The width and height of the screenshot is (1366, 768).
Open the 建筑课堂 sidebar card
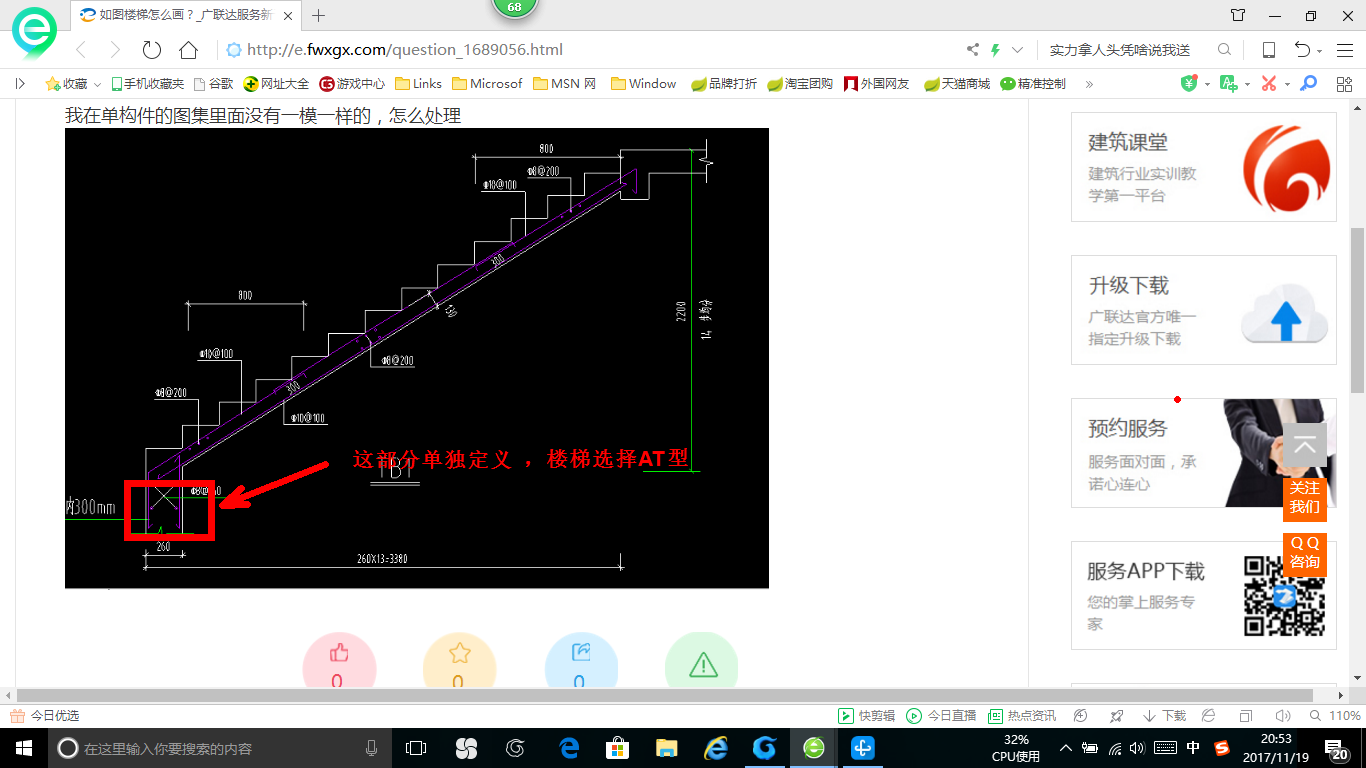coord(1204,167)
